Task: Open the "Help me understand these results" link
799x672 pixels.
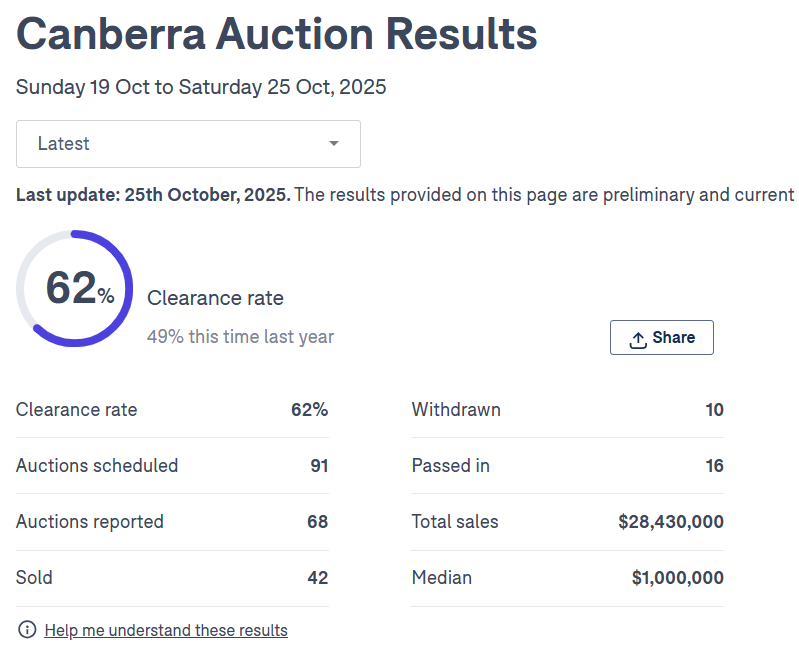Action: click(x=166, y=630)
